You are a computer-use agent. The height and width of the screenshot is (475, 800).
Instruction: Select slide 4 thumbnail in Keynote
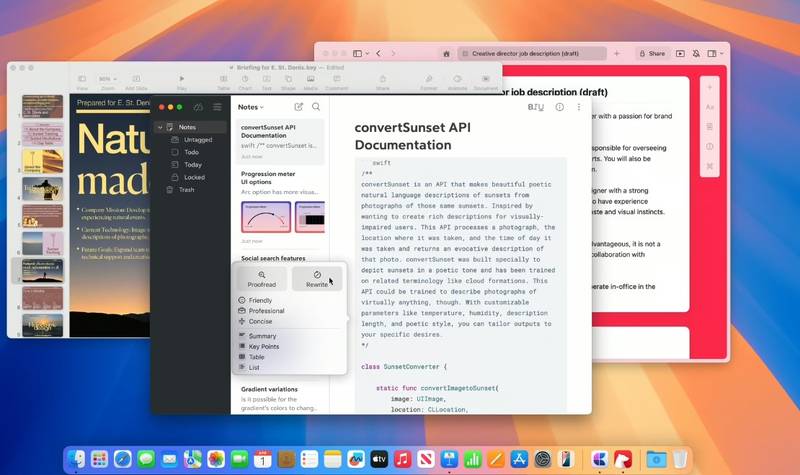(42, 189)
